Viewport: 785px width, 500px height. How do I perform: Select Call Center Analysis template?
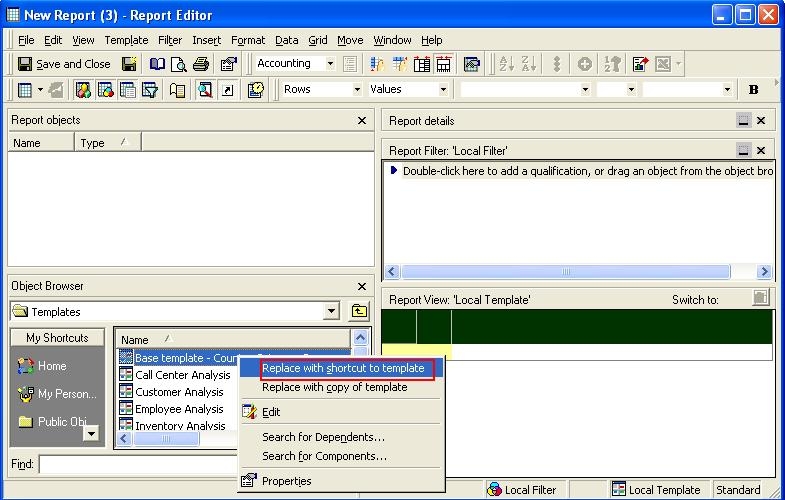[168, 375]
